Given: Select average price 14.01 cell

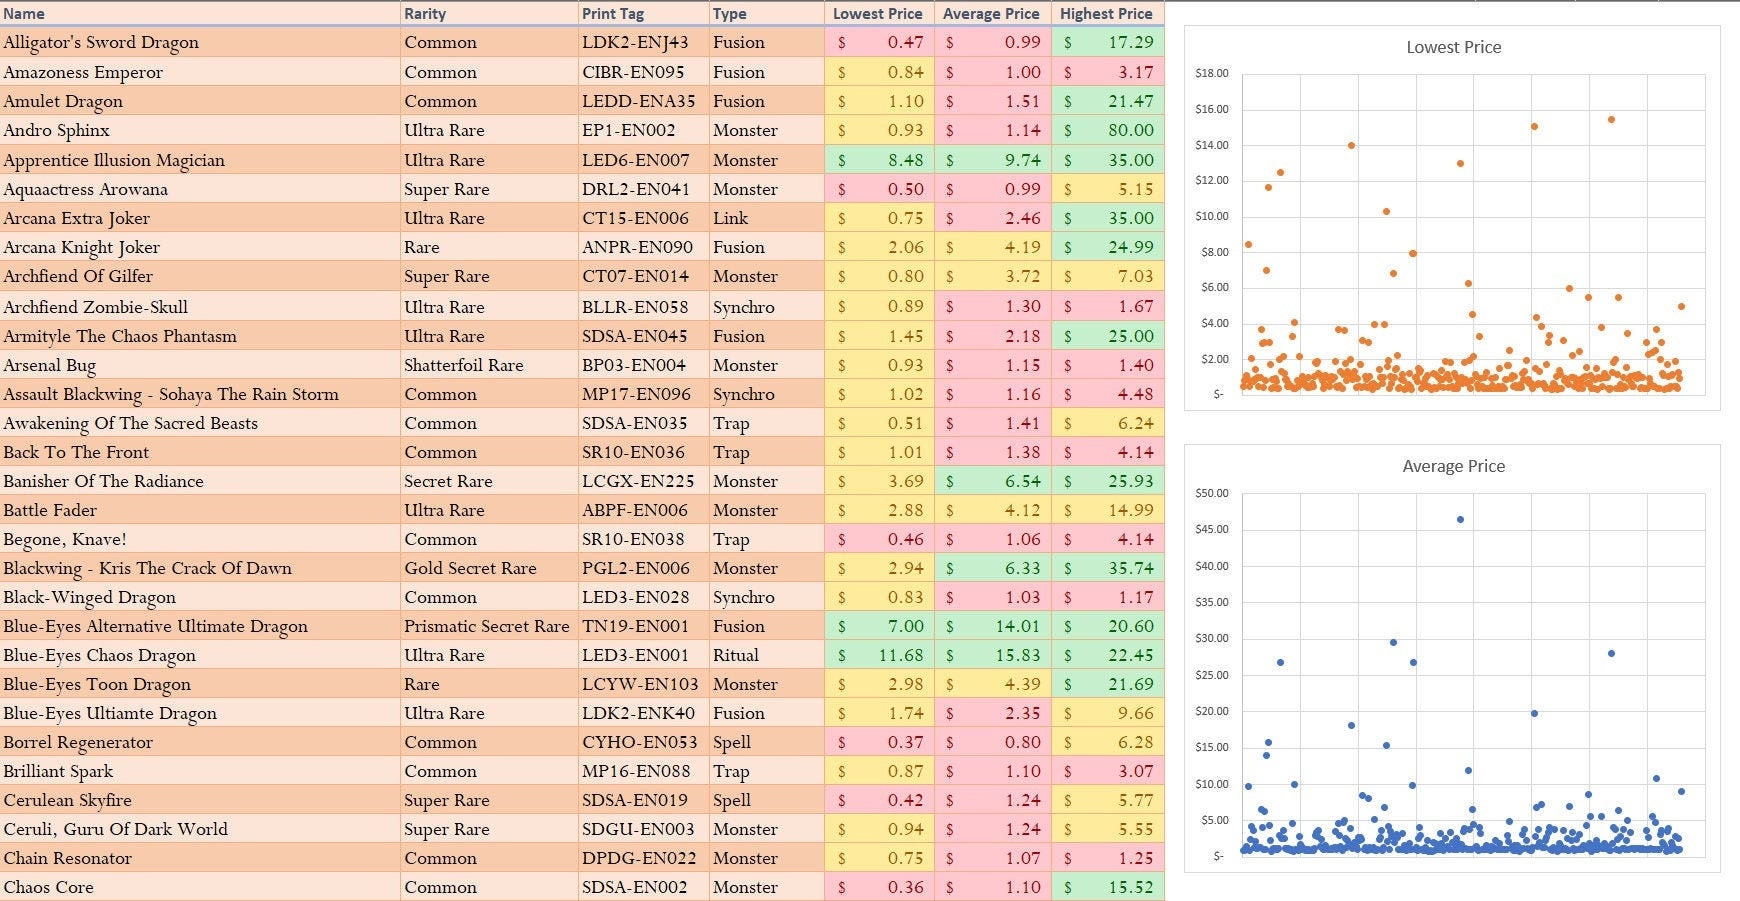Looking at the screenshot, I should (x=992, y=626).
